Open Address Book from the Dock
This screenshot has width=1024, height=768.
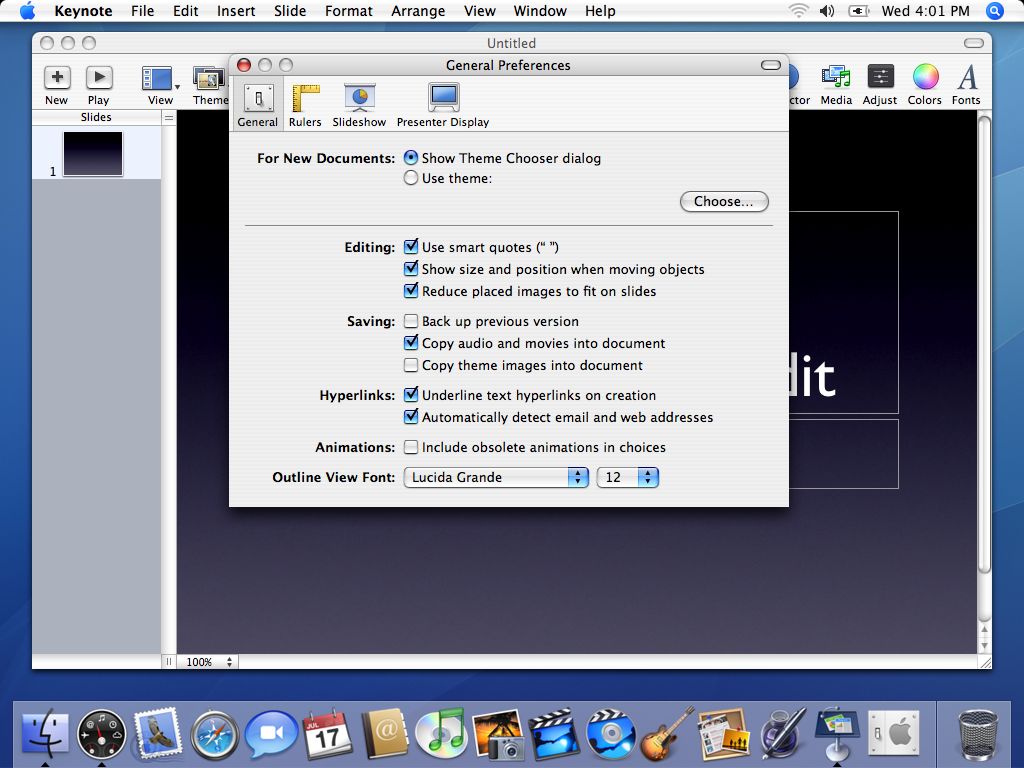point(385,735)
